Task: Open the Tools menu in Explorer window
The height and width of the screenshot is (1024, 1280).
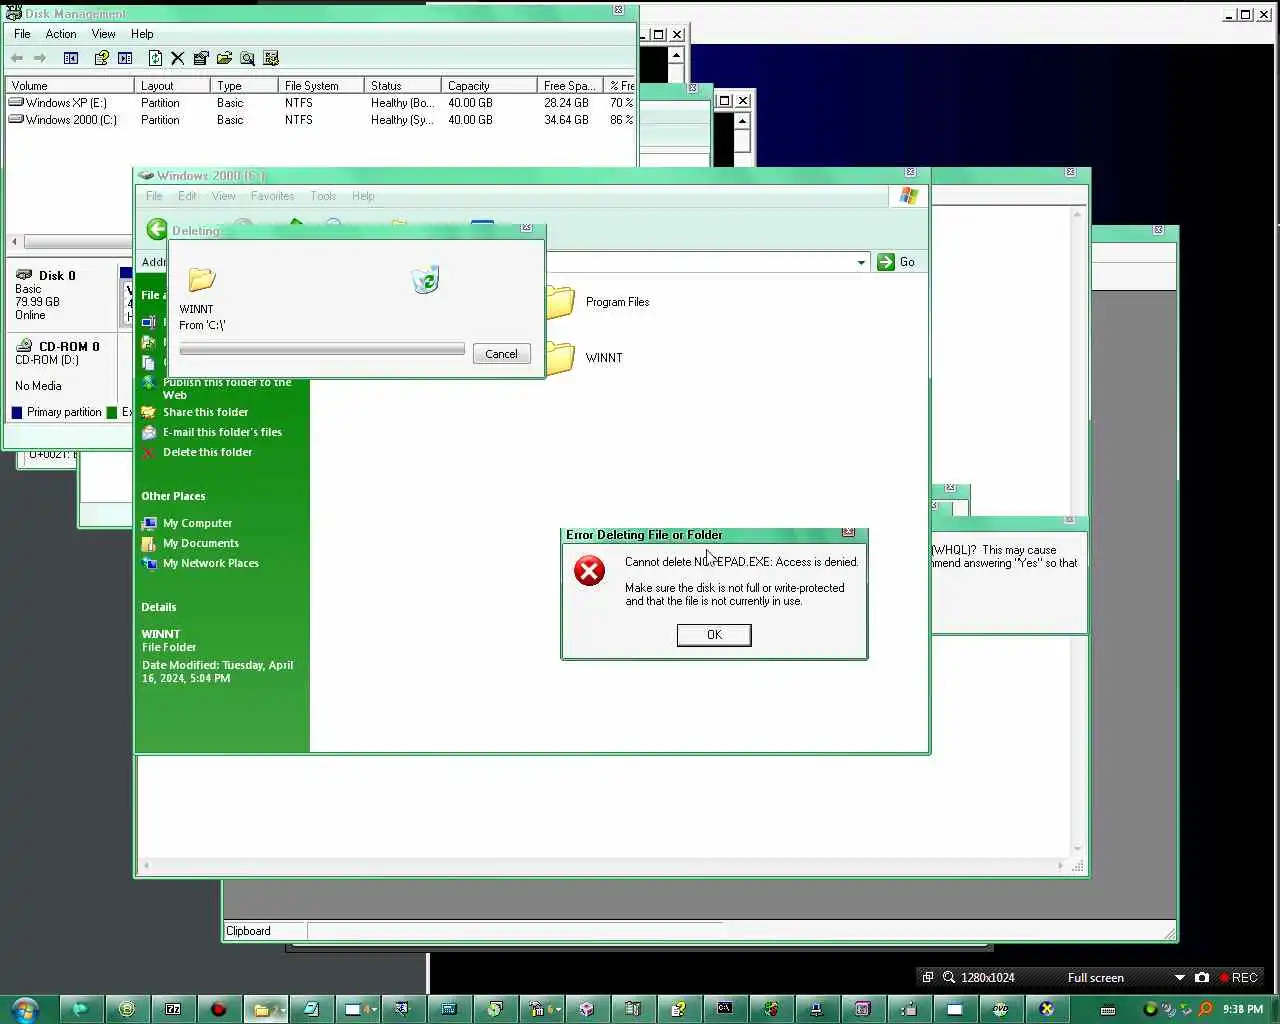Action: coord(323,196)
